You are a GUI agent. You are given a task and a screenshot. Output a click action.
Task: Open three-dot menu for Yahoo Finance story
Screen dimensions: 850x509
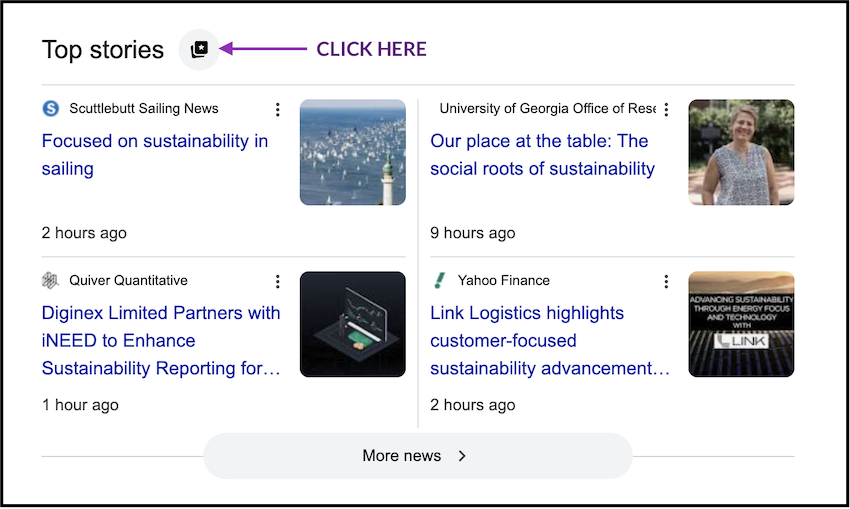(666, 282)
